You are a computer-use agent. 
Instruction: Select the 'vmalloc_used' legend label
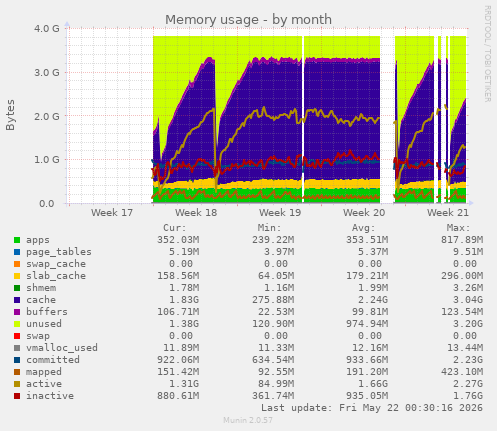[x=62, y=348]
